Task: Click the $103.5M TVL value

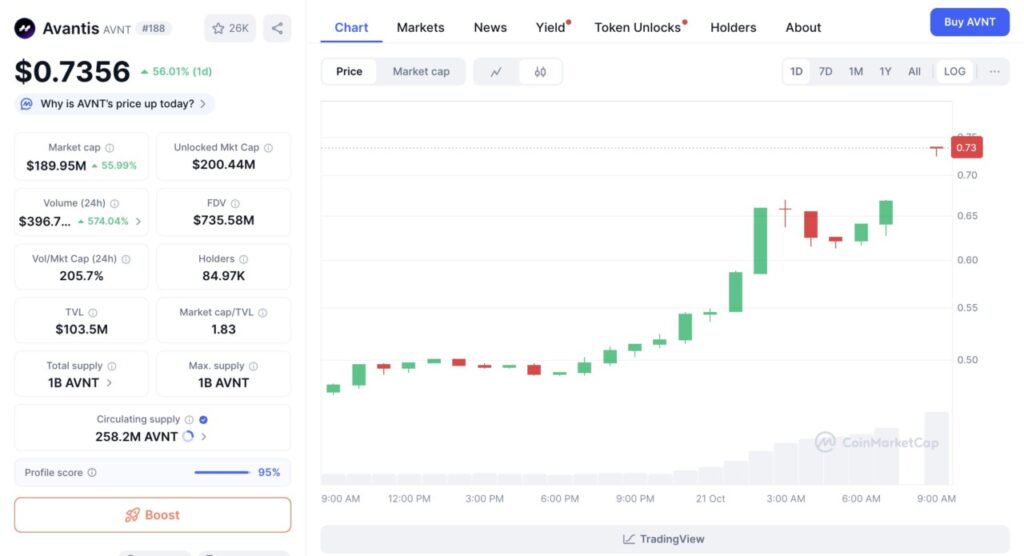Action: pos(82,329)
